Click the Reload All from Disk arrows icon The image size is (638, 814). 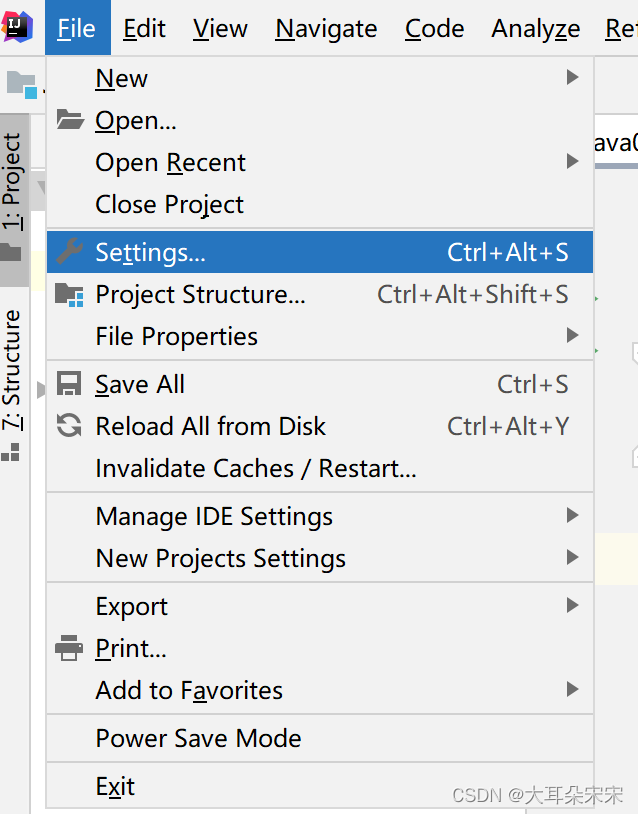[x=69, y=426]
